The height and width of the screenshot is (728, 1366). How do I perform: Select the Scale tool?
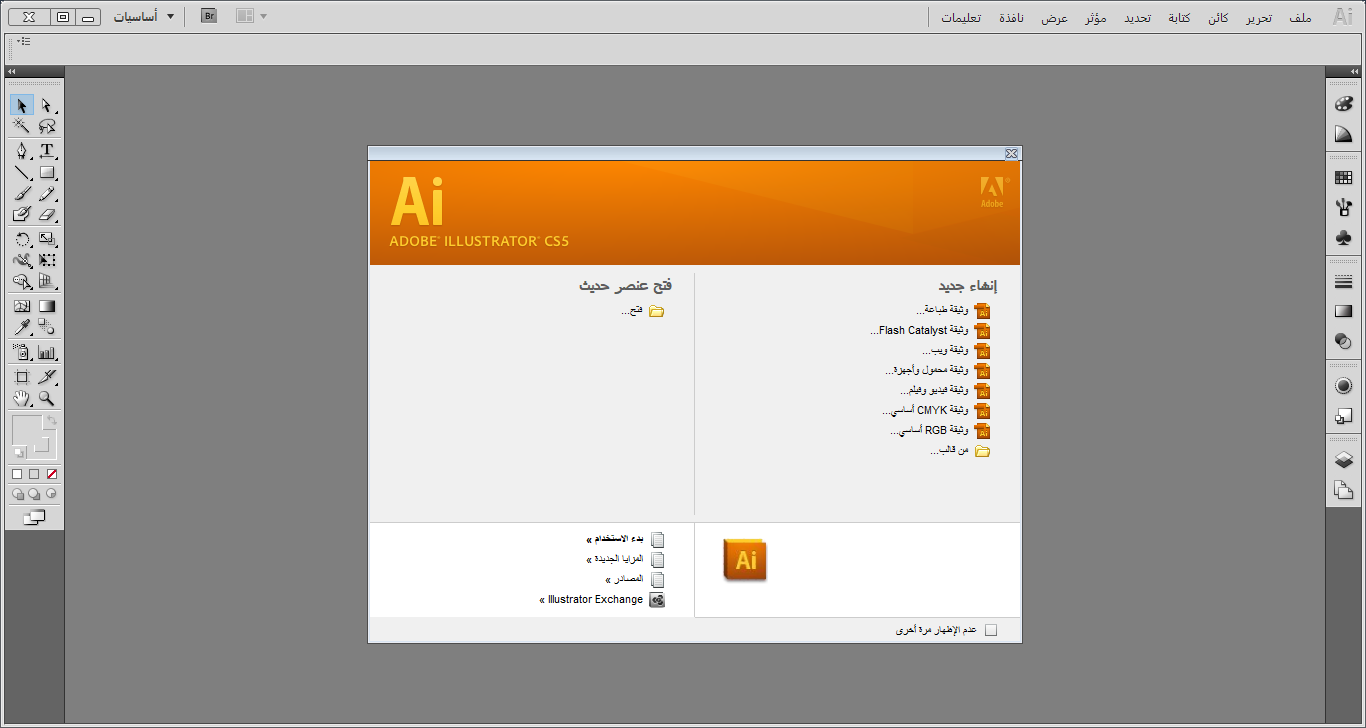(47, 239)
